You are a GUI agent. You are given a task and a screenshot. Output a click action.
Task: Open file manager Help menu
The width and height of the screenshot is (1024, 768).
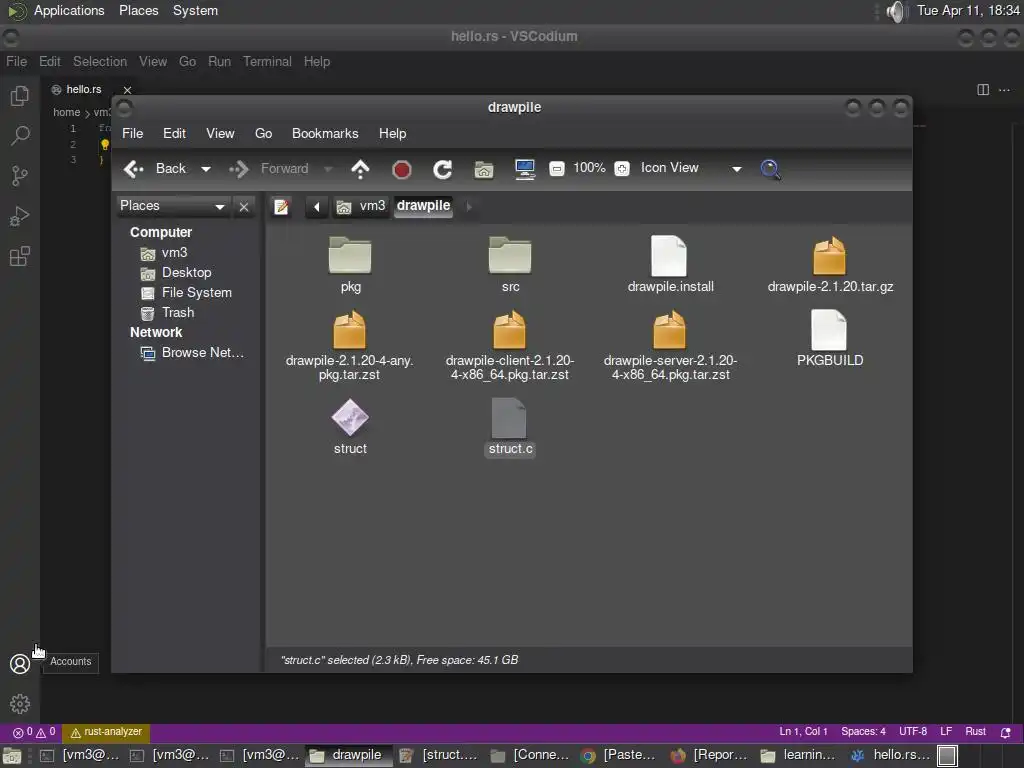point(392,133)
